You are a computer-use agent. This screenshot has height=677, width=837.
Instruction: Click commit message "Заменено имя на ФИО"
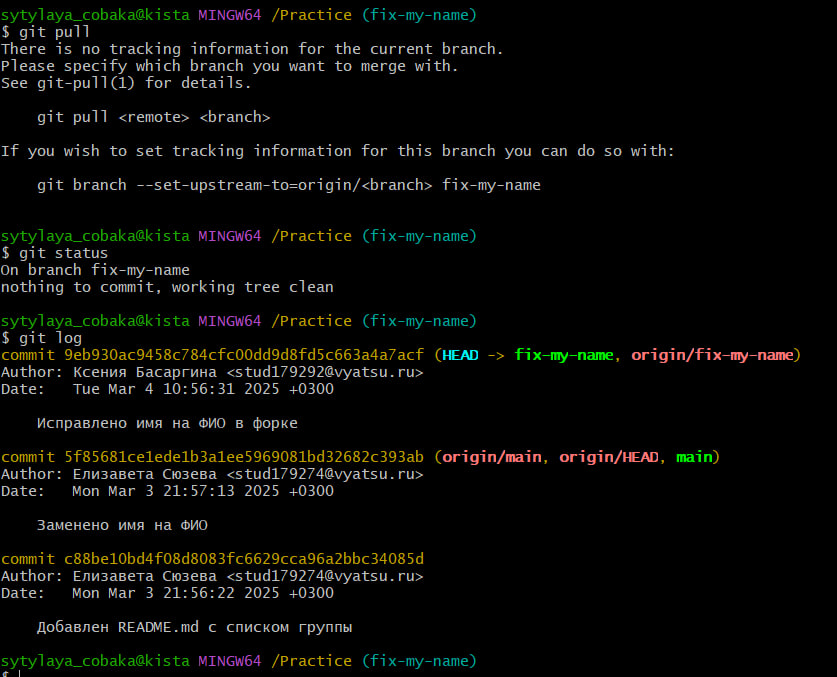(122, 524)
